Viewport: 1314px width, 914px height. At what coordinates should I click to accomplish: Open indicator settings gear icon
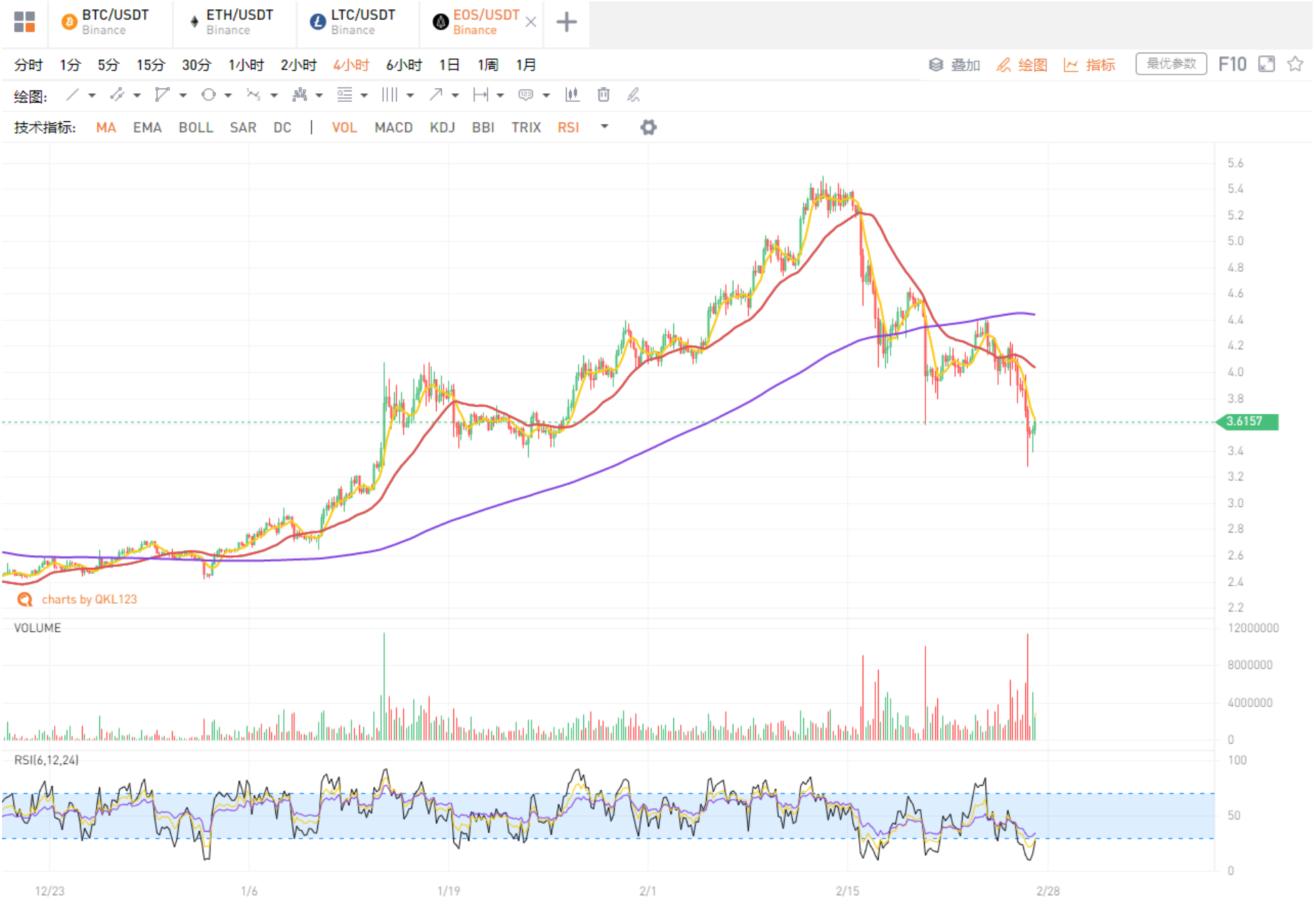pyautogui.click(x=648, y=127)
